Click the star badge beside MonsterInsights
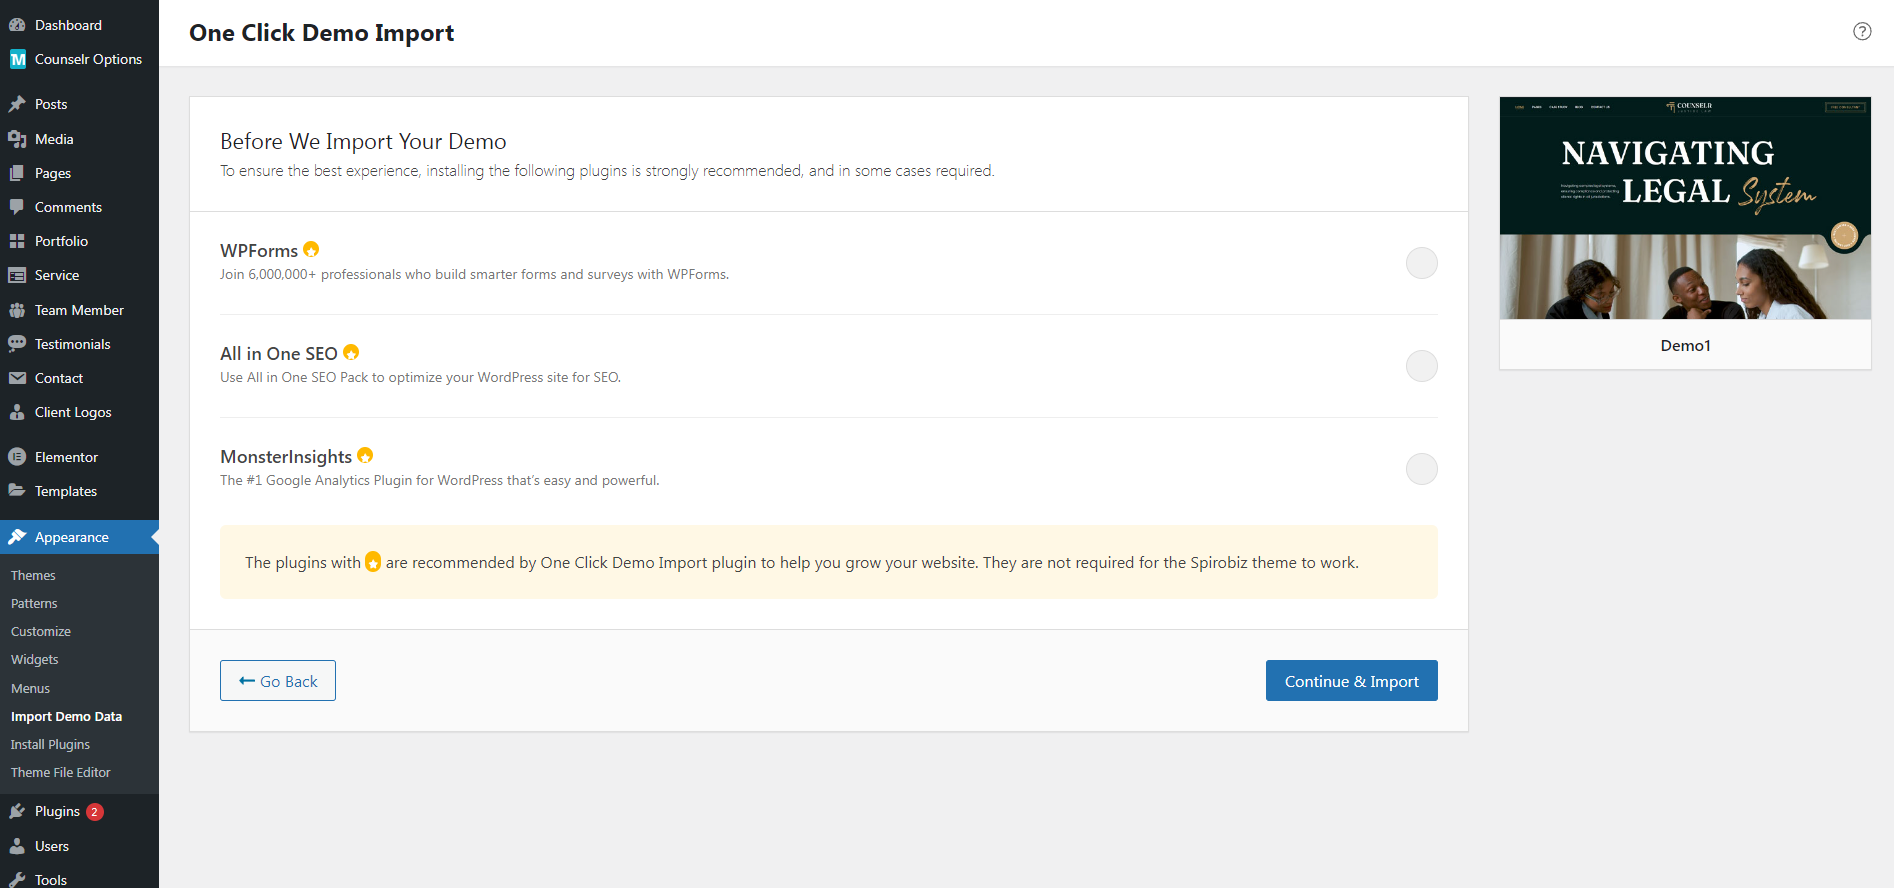This screenshot has height=888, width=1894. coord(365,455)
